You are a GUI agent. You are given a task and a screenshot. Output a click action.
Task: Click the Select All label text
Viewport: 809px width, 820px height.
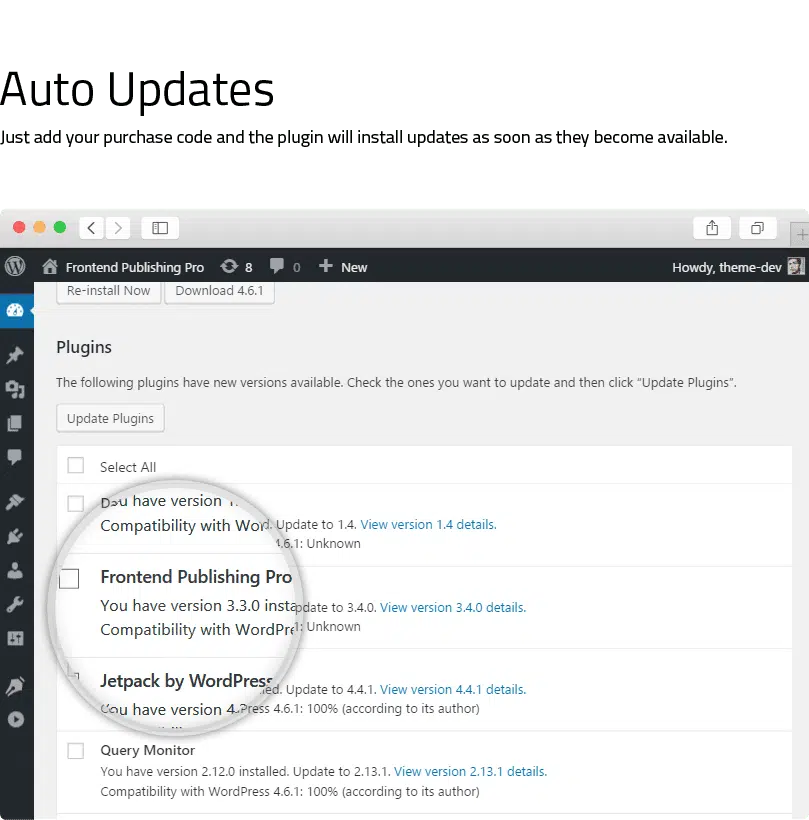(128, 467)
